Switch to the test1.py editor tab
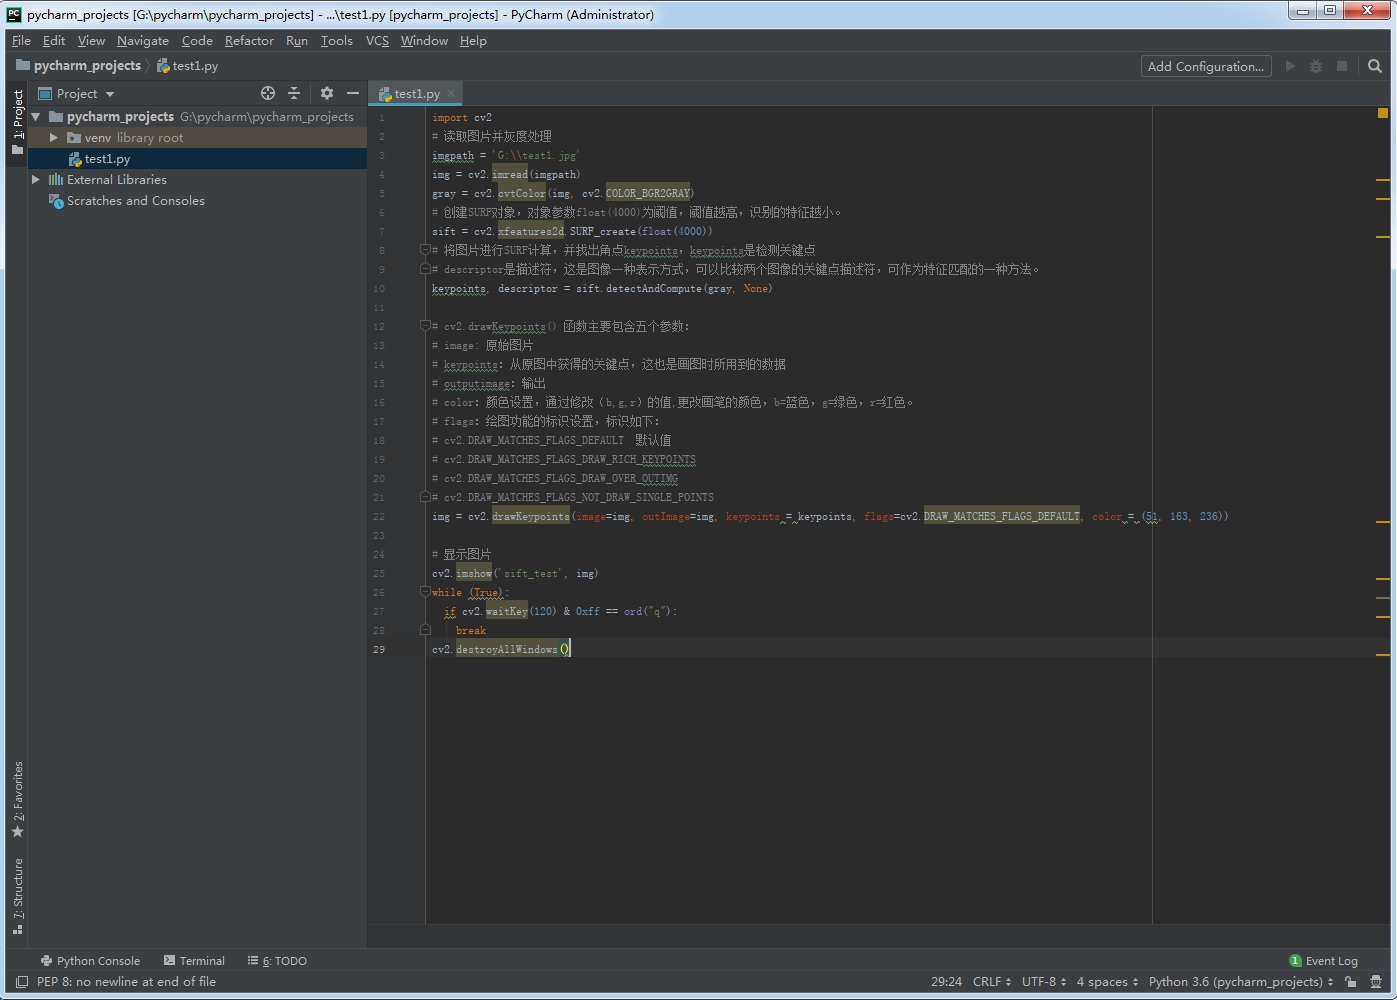The height and width of the screenshot is (1000, 1397). [415, 93]
